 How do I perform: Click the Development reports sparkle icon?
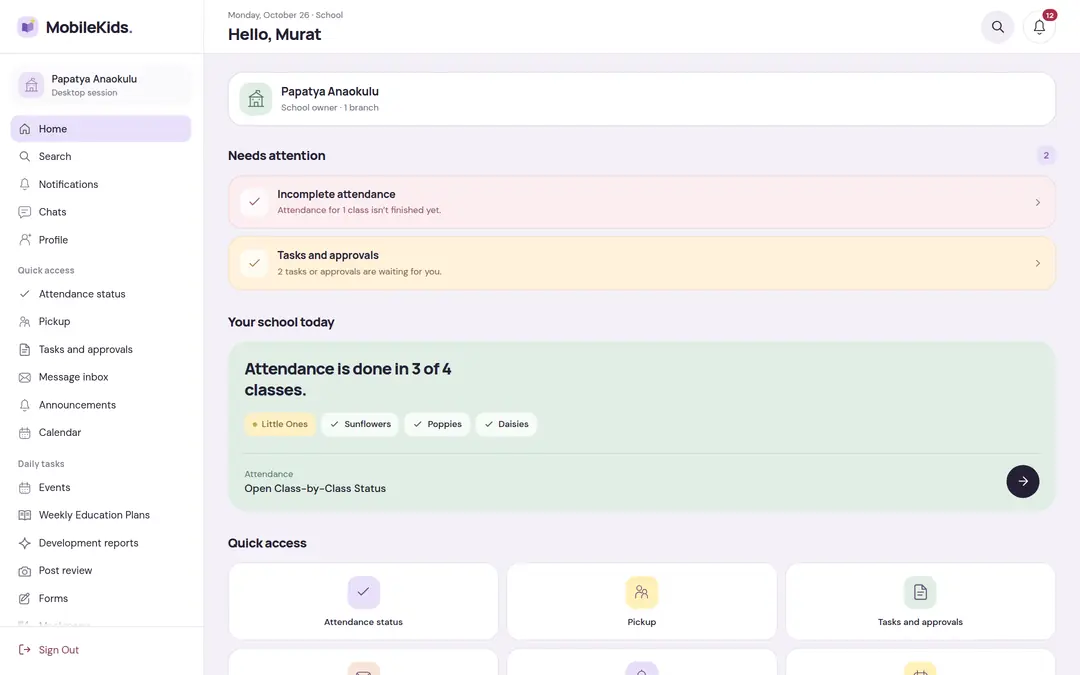(x=25, y=543)
